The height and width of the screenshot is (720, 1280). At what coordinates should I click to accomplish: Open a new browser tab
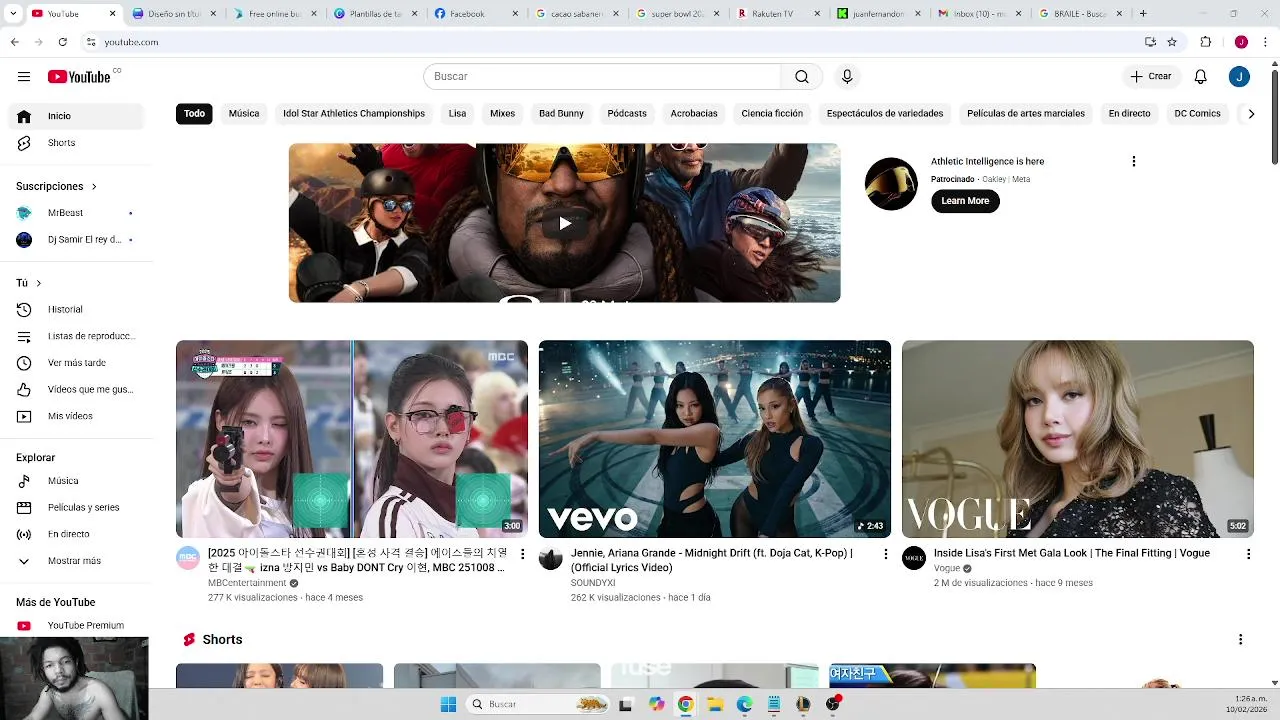[x=1143, y=14]
